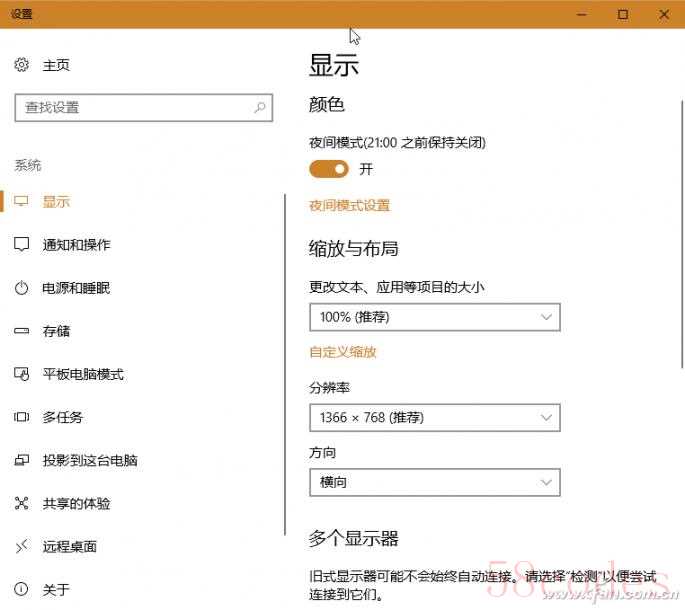Click the Home gear icon
Screen dimensions: 685x610
(22, 65)
